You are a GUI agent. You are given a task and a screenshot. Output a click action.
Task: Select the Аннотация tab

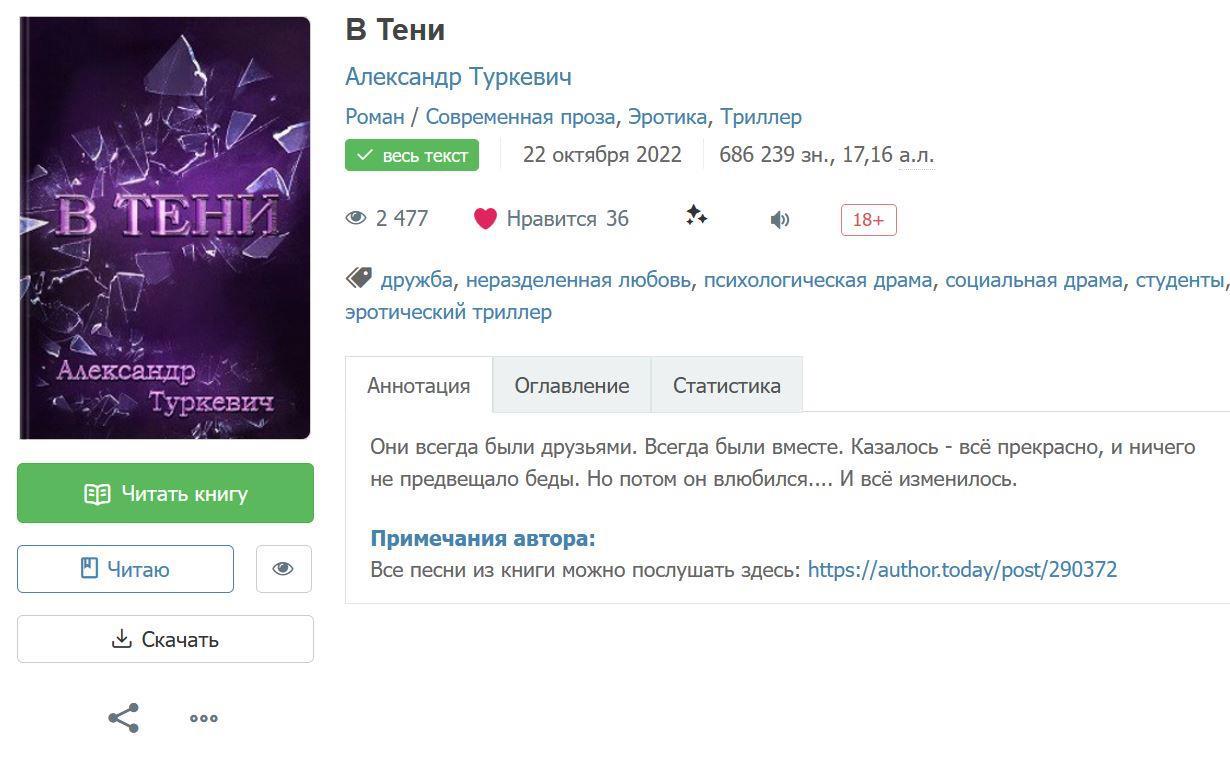pos(419,386)
